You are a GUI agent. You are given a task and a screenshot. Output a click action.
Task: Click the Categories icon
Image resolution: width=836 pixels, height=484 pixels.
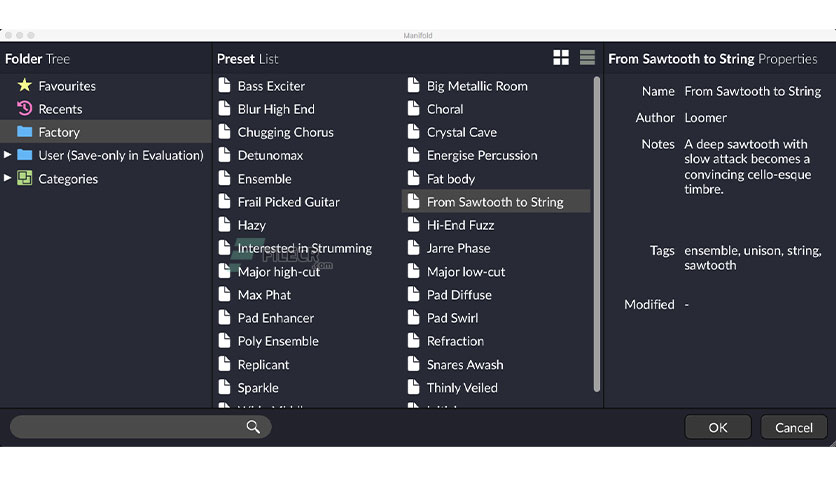[25, 178]
